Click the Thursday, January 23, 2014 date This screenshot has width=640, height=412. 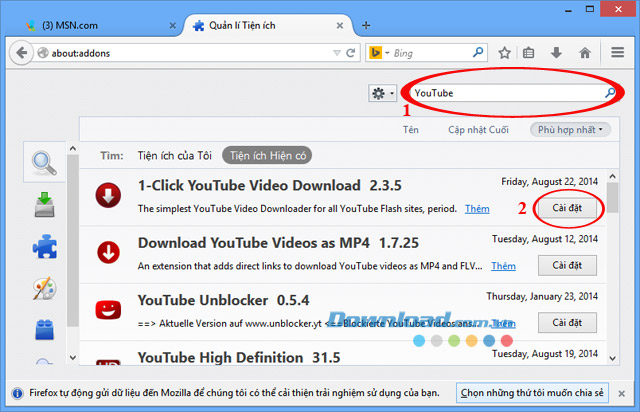click(542, 296)
